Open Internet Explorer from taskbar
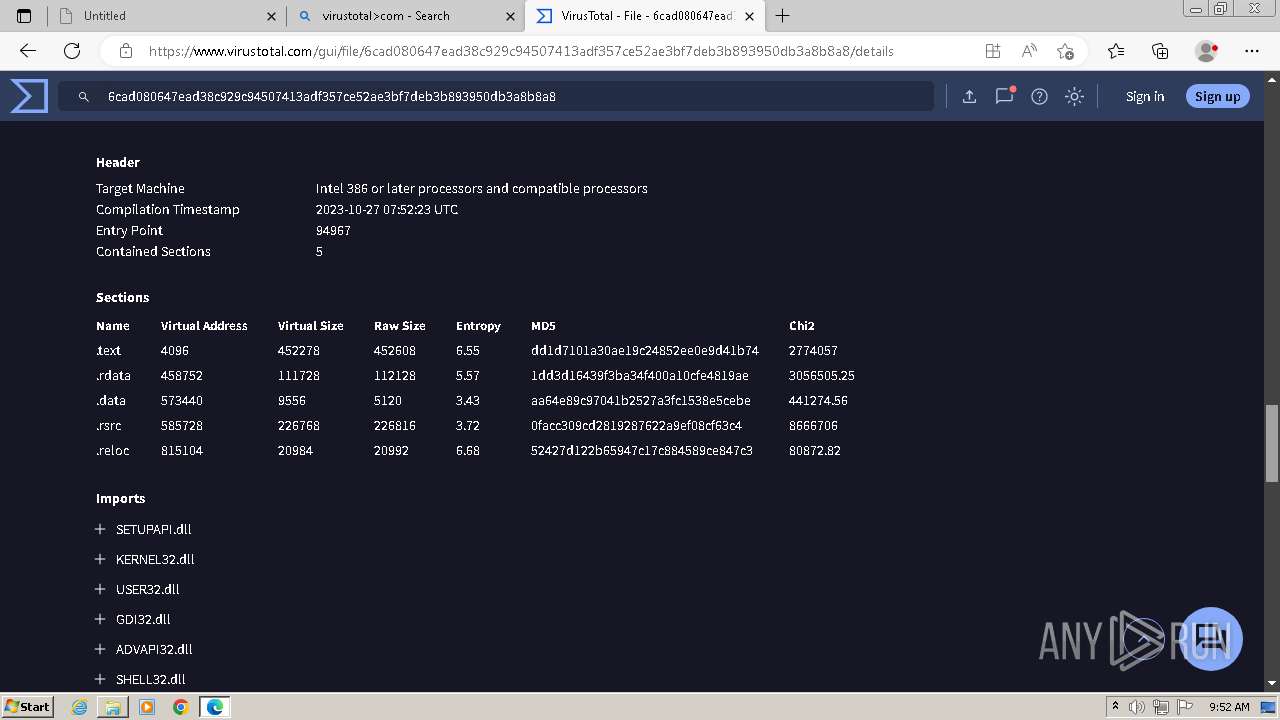 [80, 707]
